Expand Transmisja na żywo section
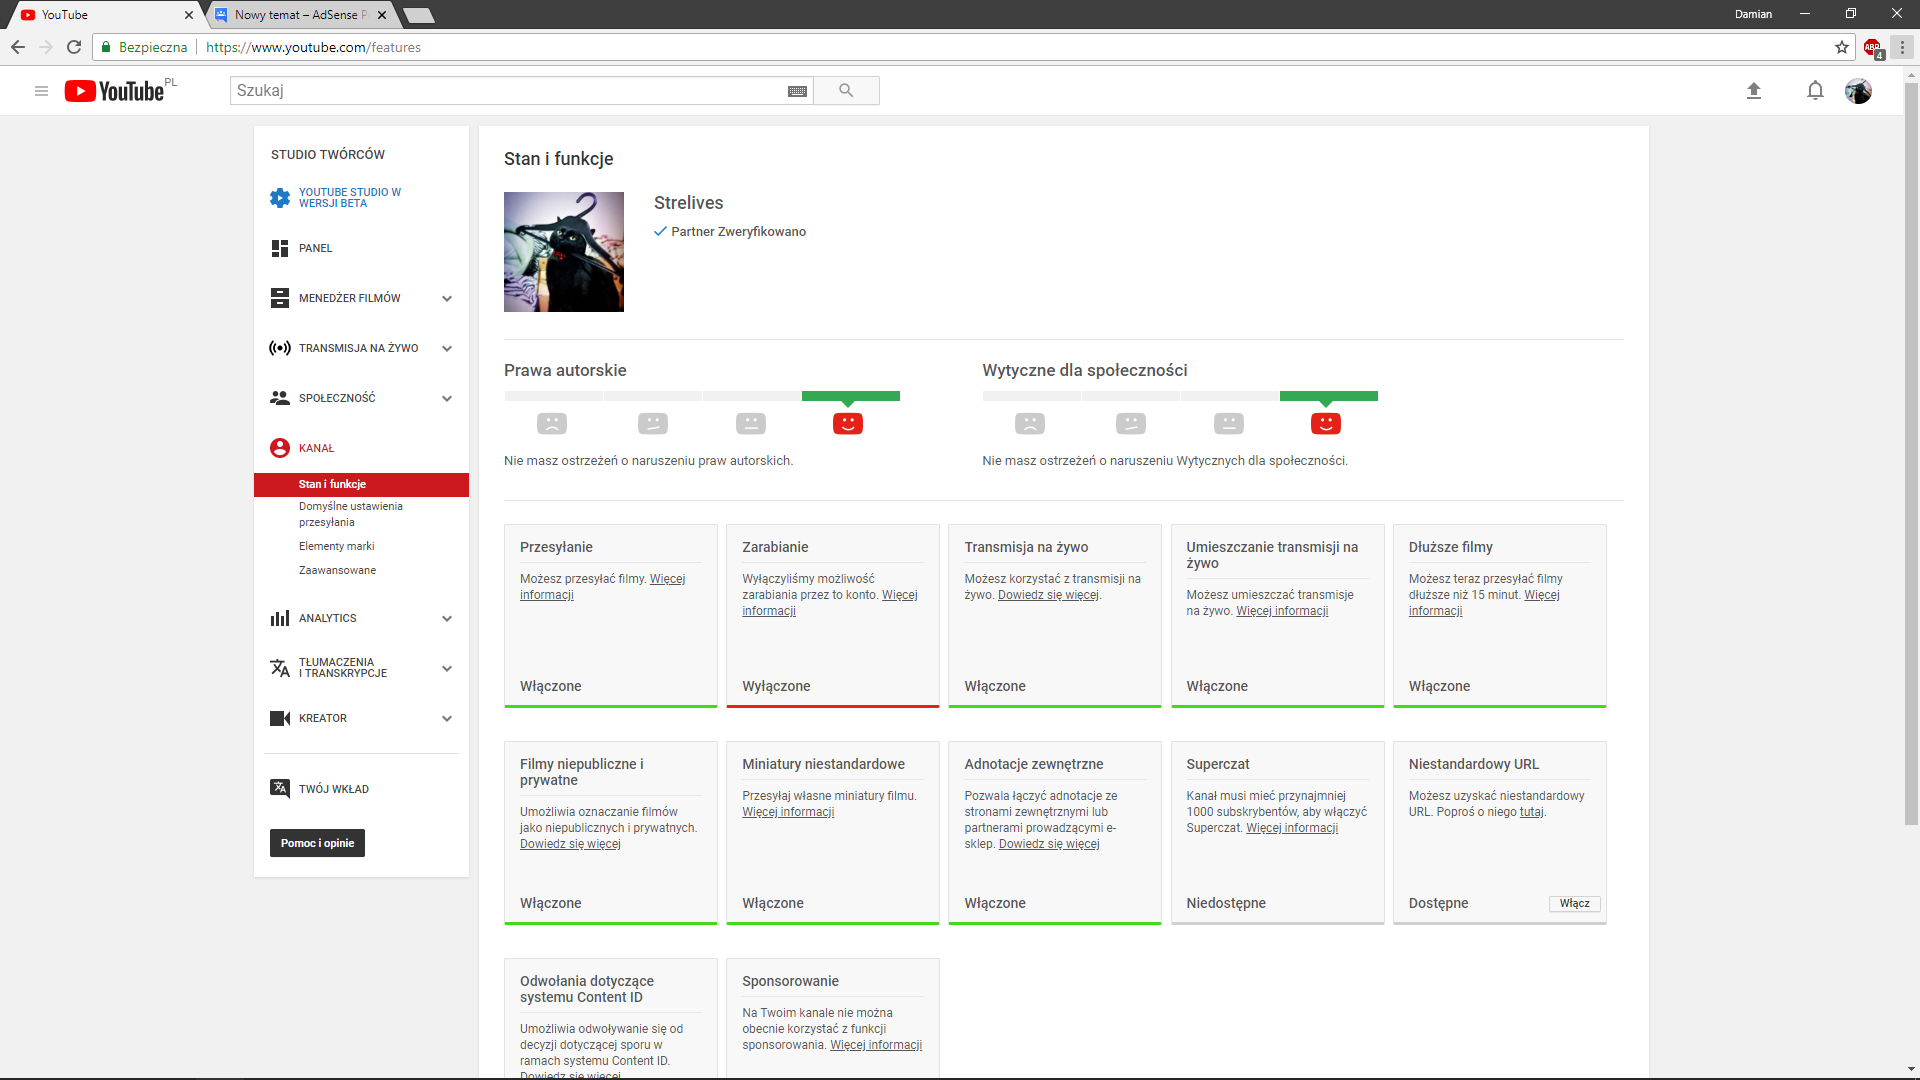Viewport: 1920px width, 1080px height. (447, 348)
